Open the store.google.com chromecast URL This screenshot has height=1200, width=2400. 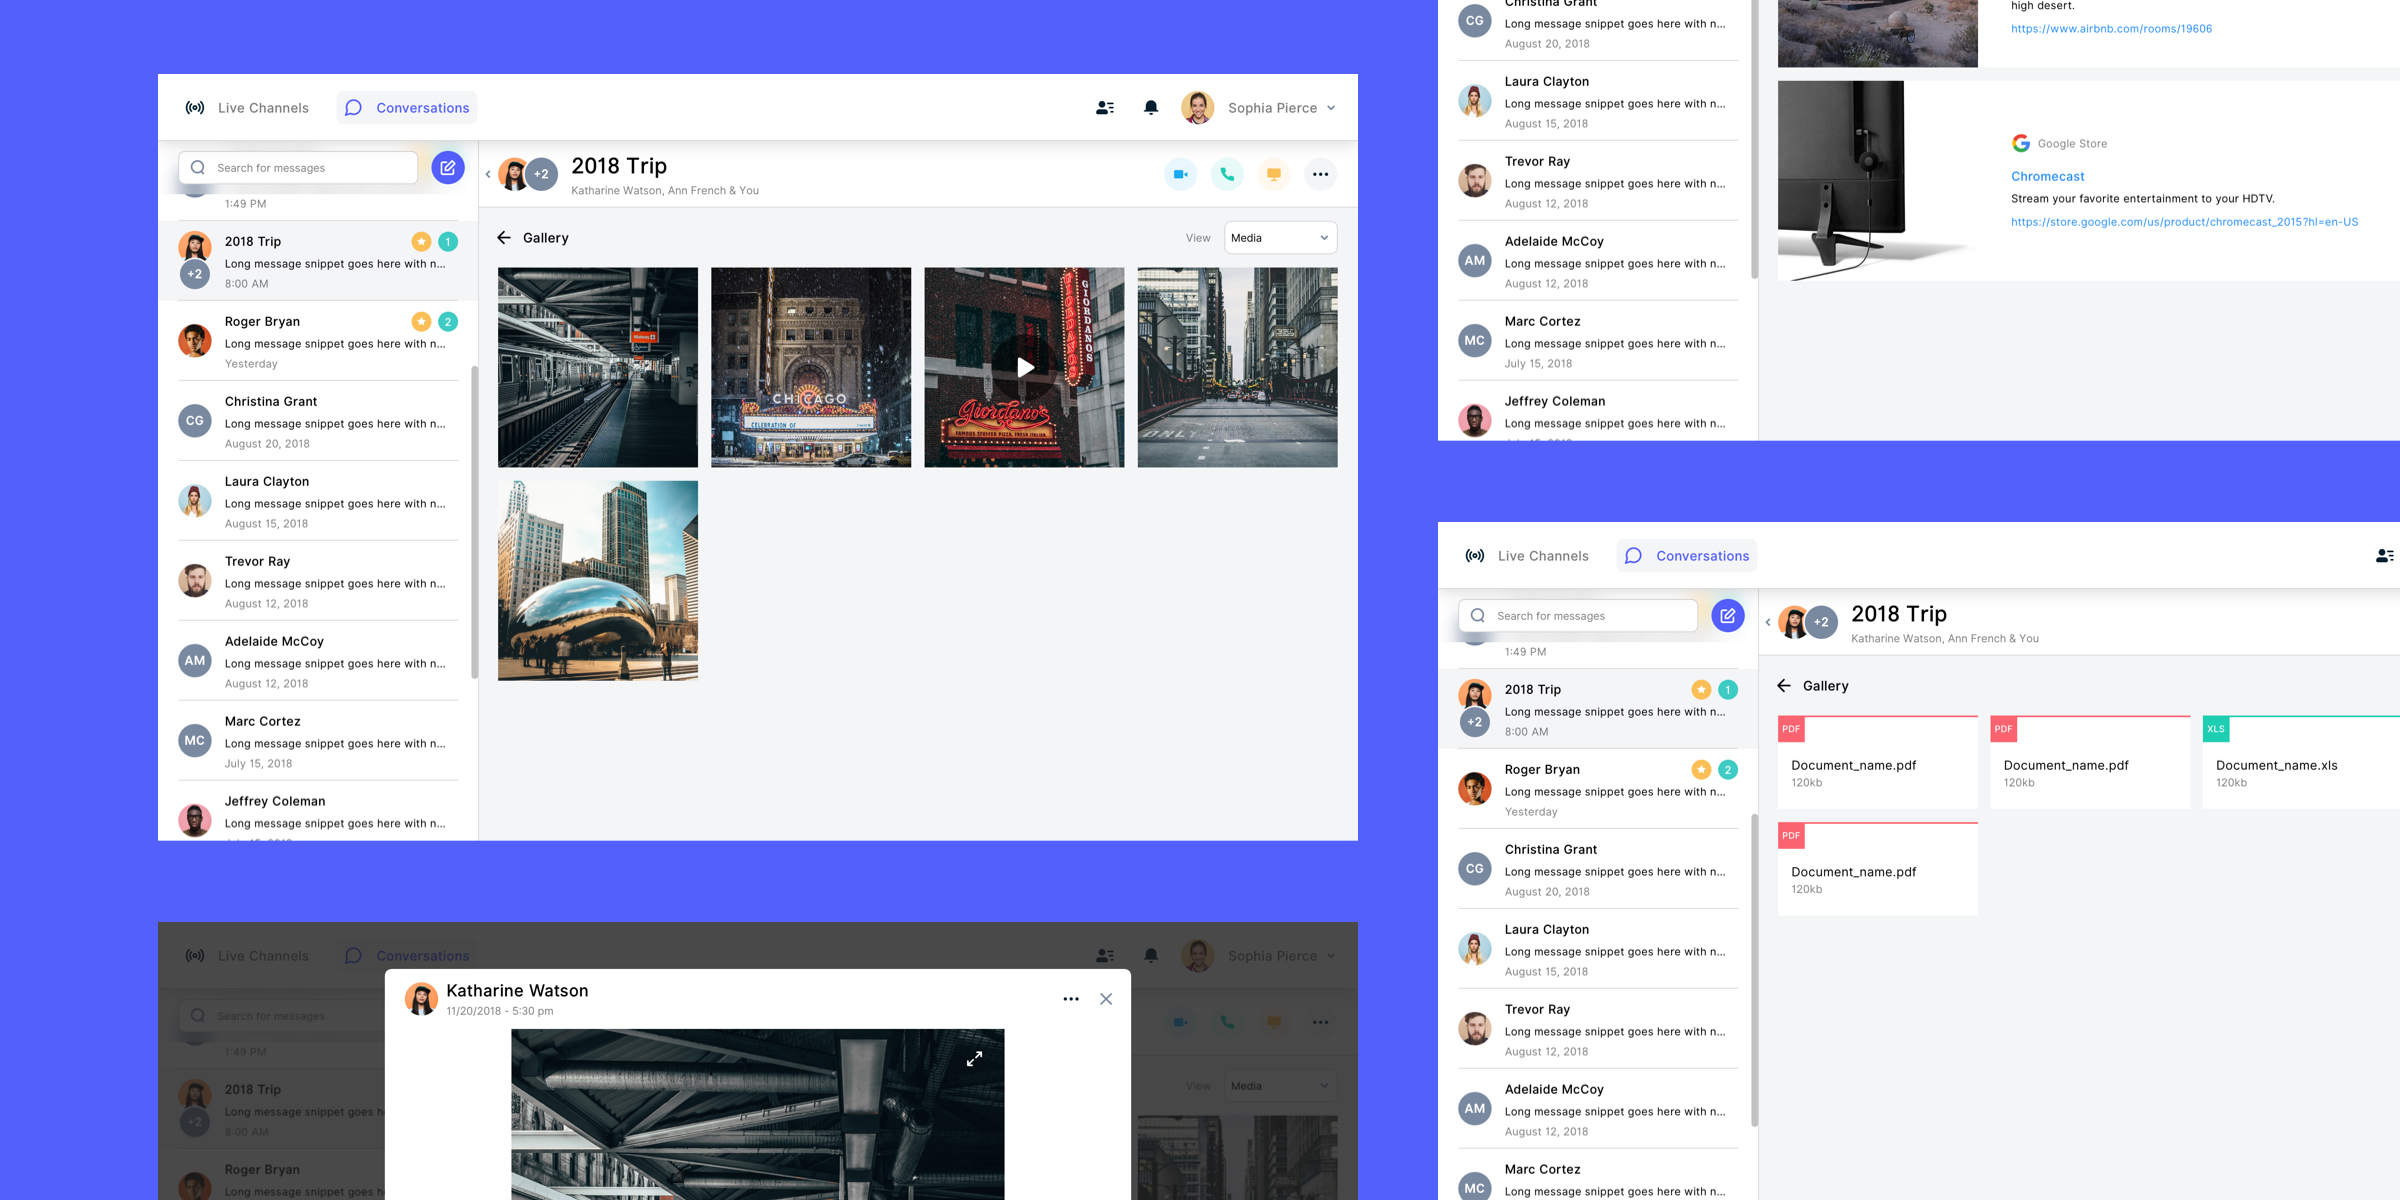(x=2184, y=222)
